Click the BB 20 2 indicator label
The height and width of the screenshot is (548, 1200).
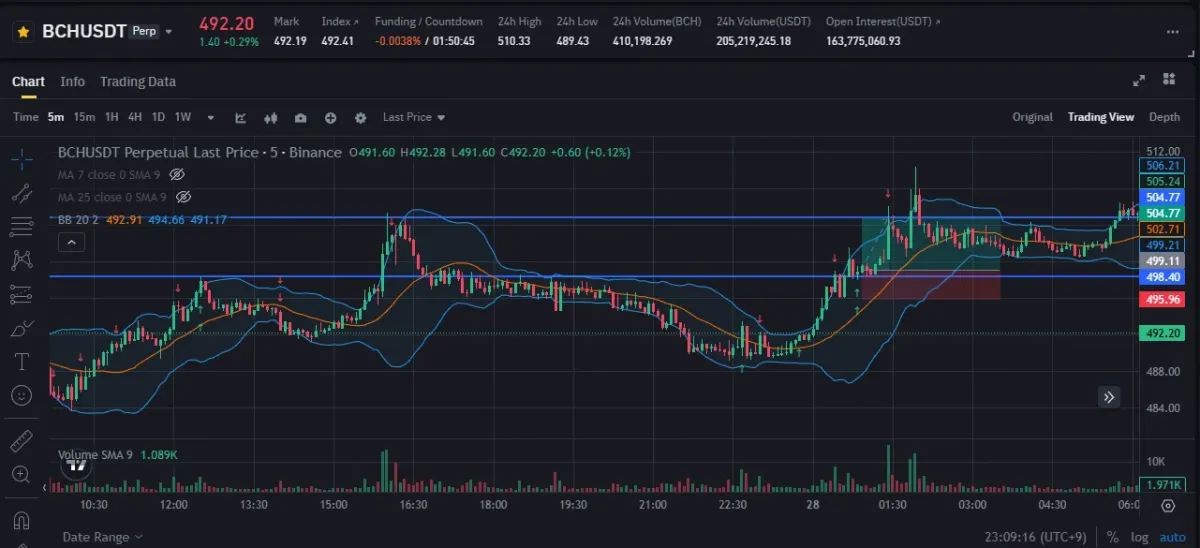77,220
